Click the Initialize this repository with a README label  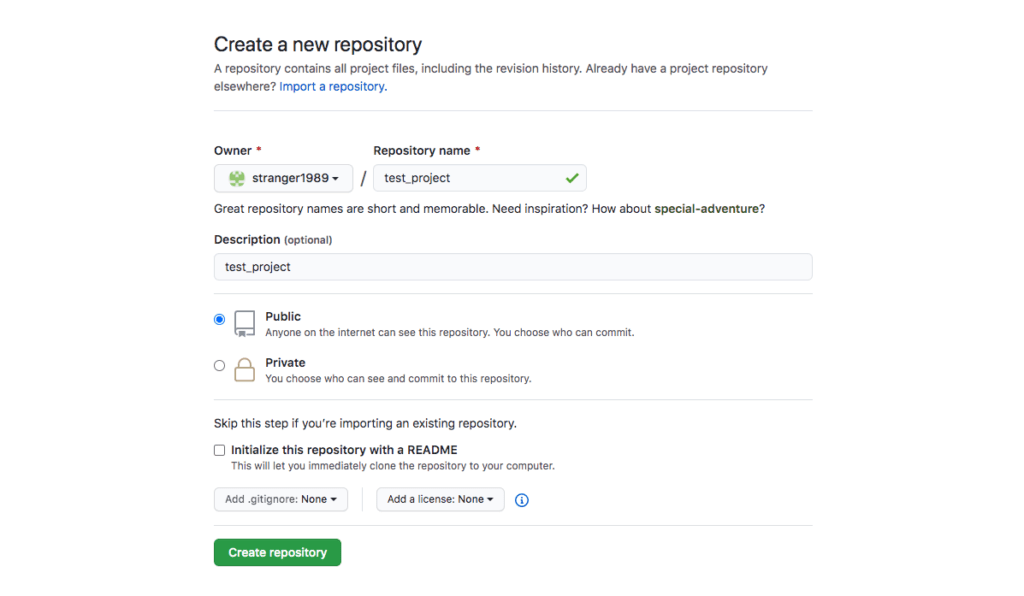click(344, 450)
